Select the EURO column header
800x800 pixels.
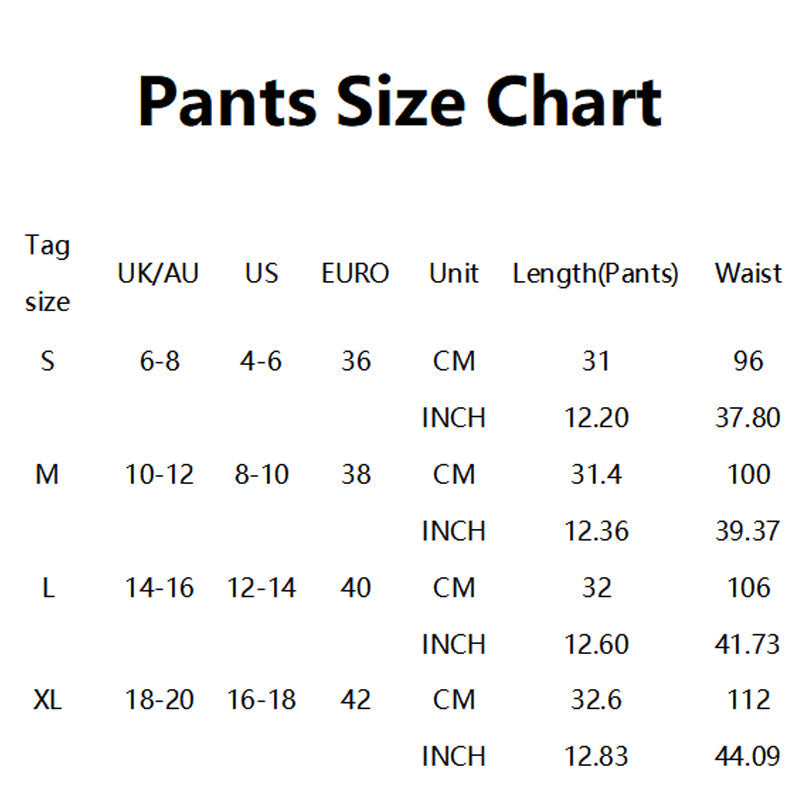coord(355,273)
